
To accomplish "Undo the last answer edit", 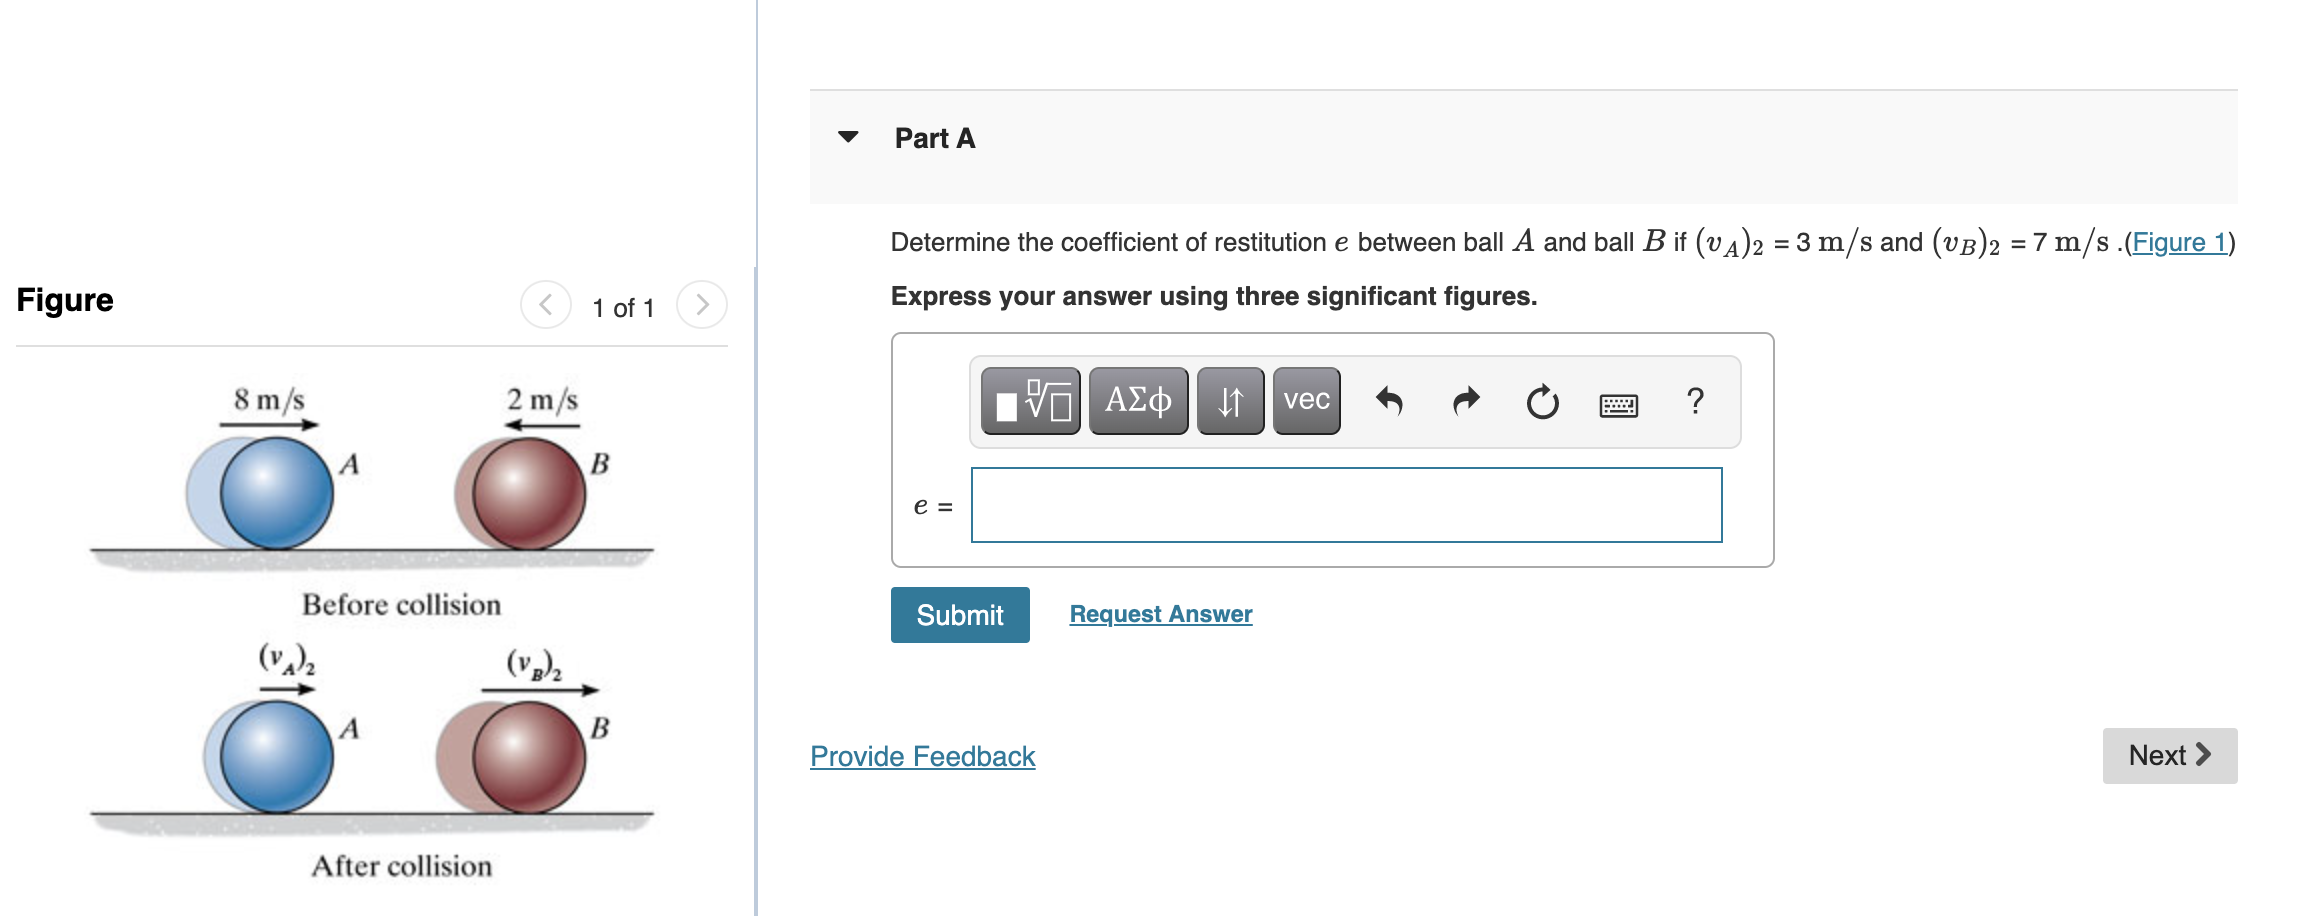I will 1390,401.
